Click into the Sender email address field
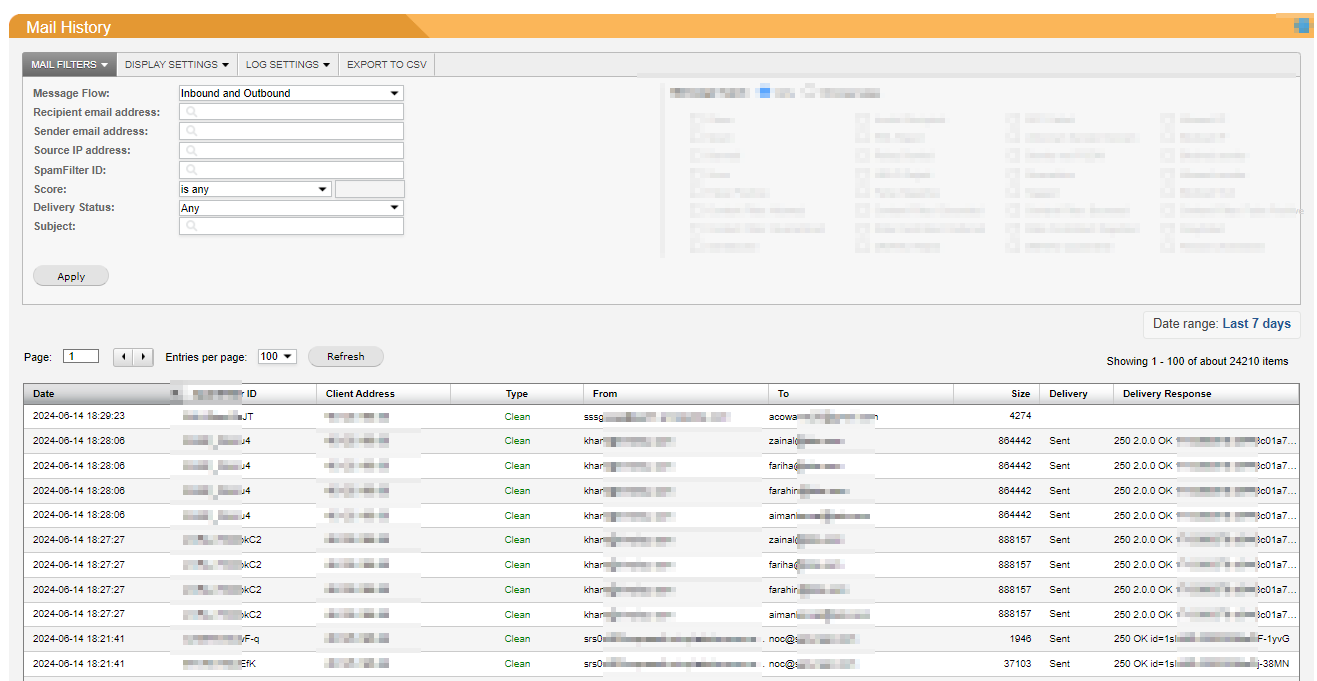The image size is (1317, 681). pyautogui.click(x=291, y=131)
